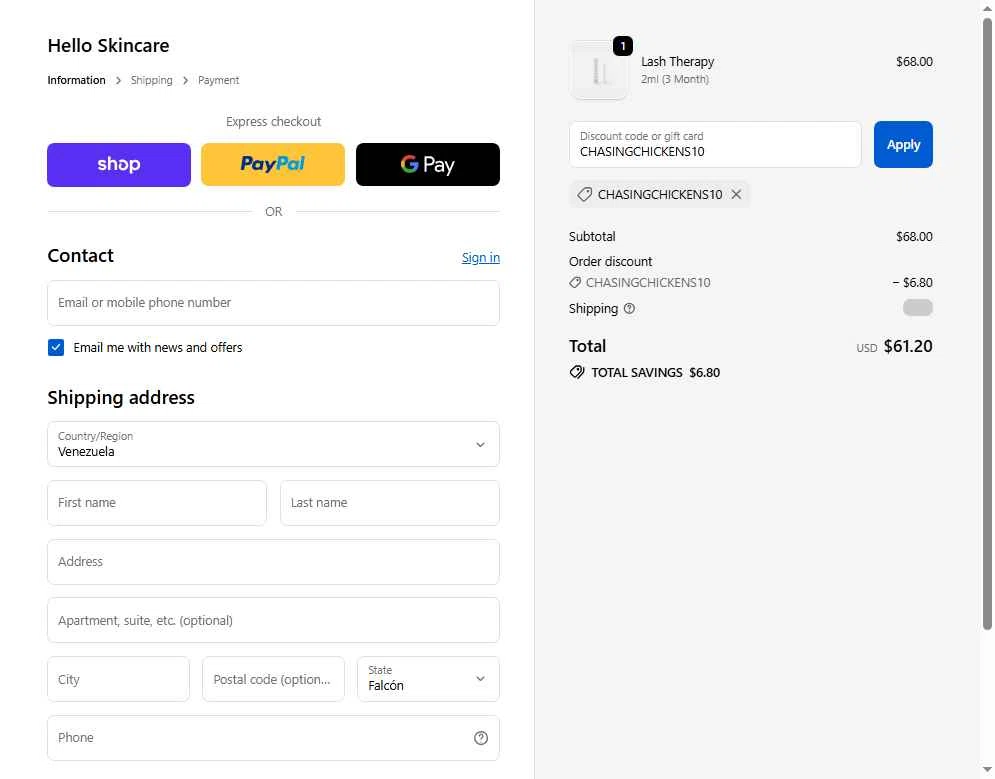Focus the Email or mobile phone field
This screenshot has width=995, height=779.
pyautogui.click(x=273, y=303)
